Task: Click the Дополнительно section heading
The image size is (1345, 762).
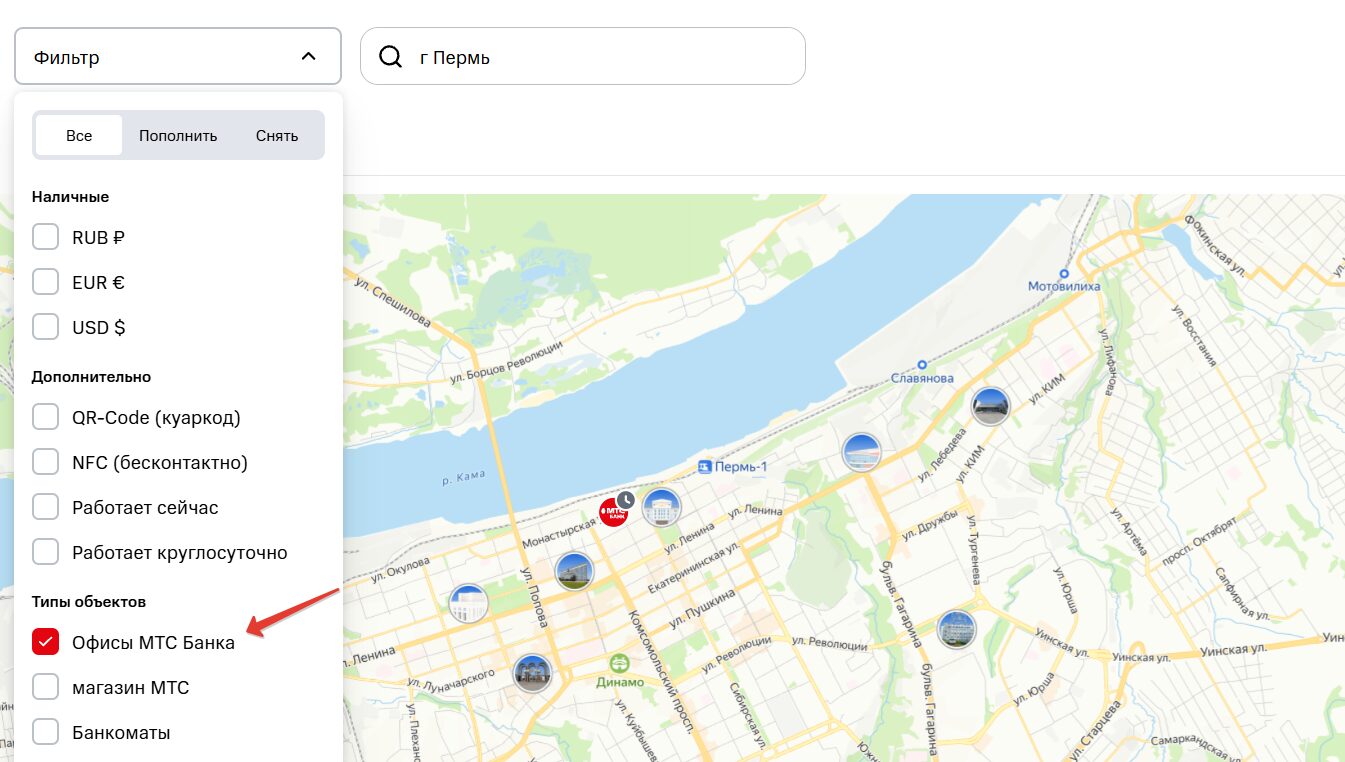Action: 91,377
